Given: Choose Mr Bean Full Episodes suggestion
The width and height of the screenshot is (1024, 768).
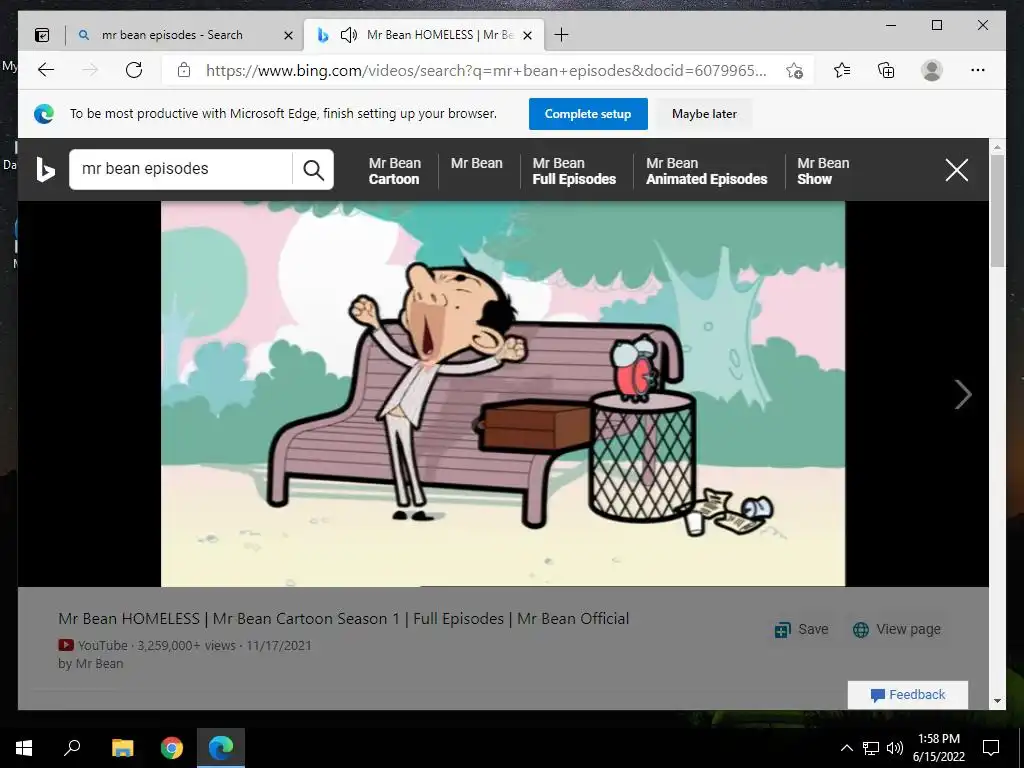Looking at the screenshot, I should point(574,171).
